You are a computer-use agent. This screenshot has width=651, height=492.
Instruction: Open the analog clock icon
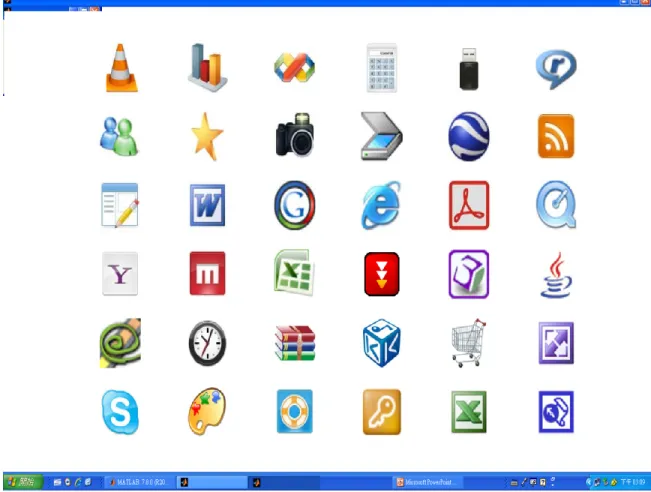[207, 343]
